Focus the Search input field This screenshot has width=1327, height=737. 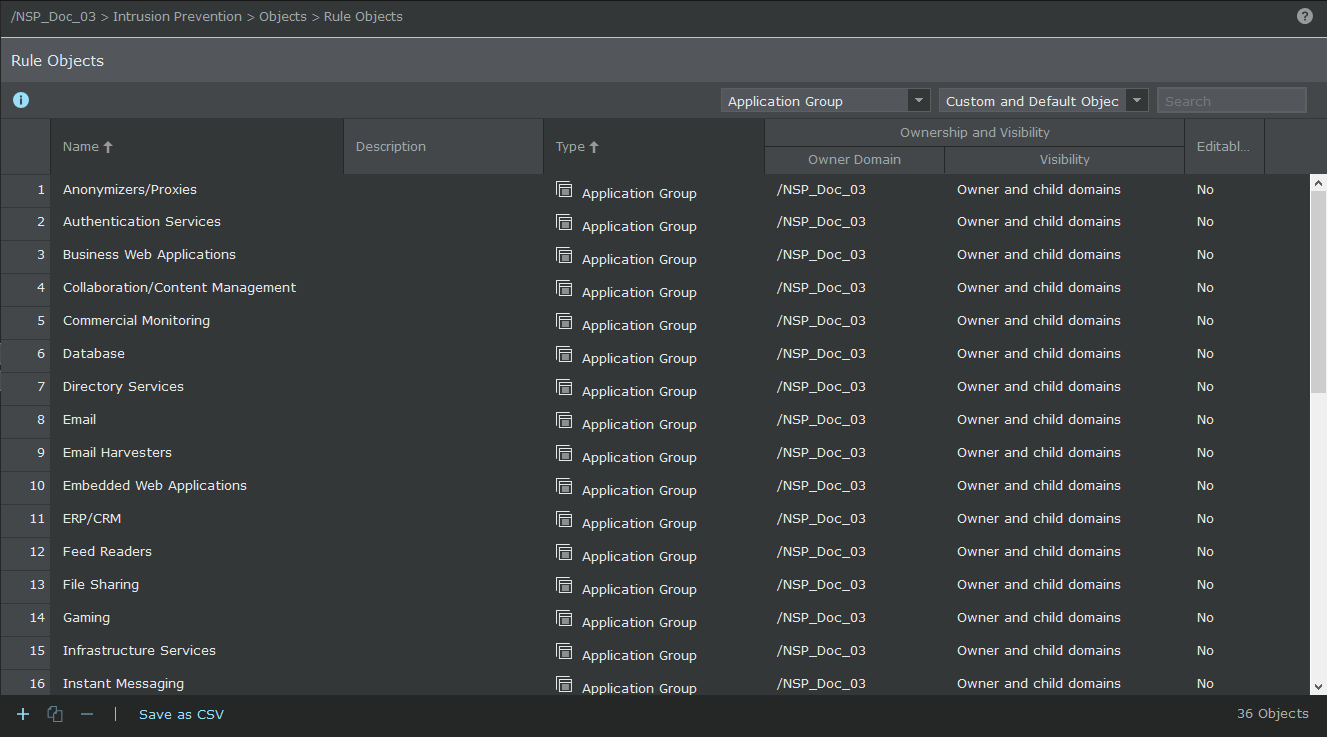click(1231, 101)
